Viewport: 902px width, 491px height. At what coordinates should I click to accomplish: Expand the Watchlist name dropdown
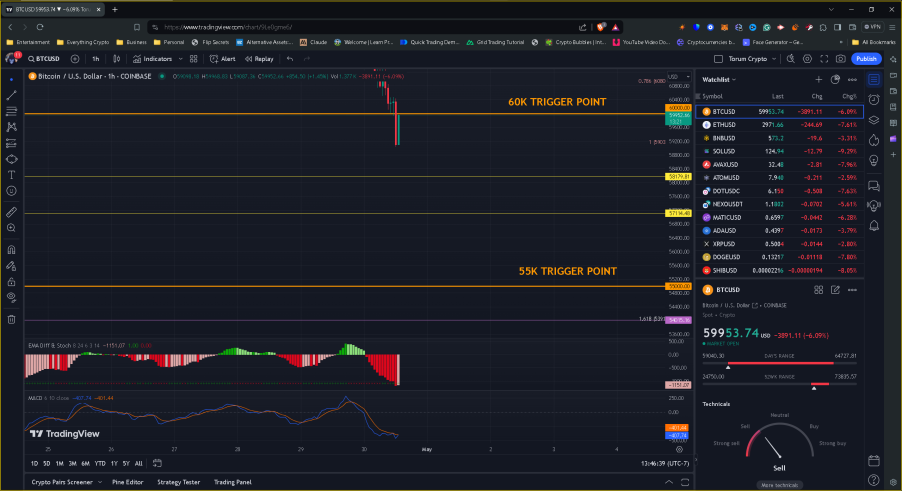(719, 79)
